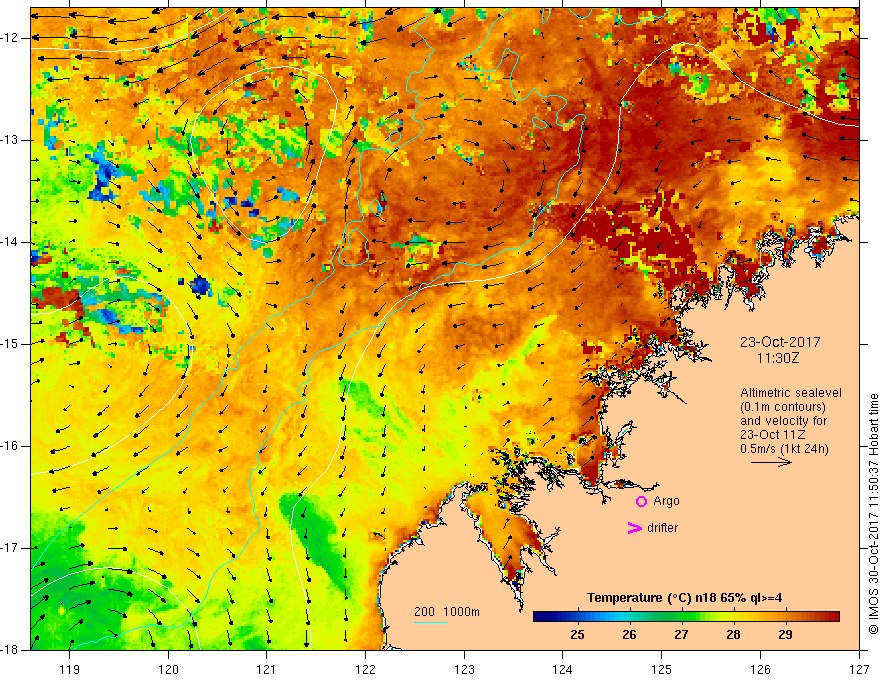
Task: Click the '11:30Z' time text
Action: coord(777,358)
